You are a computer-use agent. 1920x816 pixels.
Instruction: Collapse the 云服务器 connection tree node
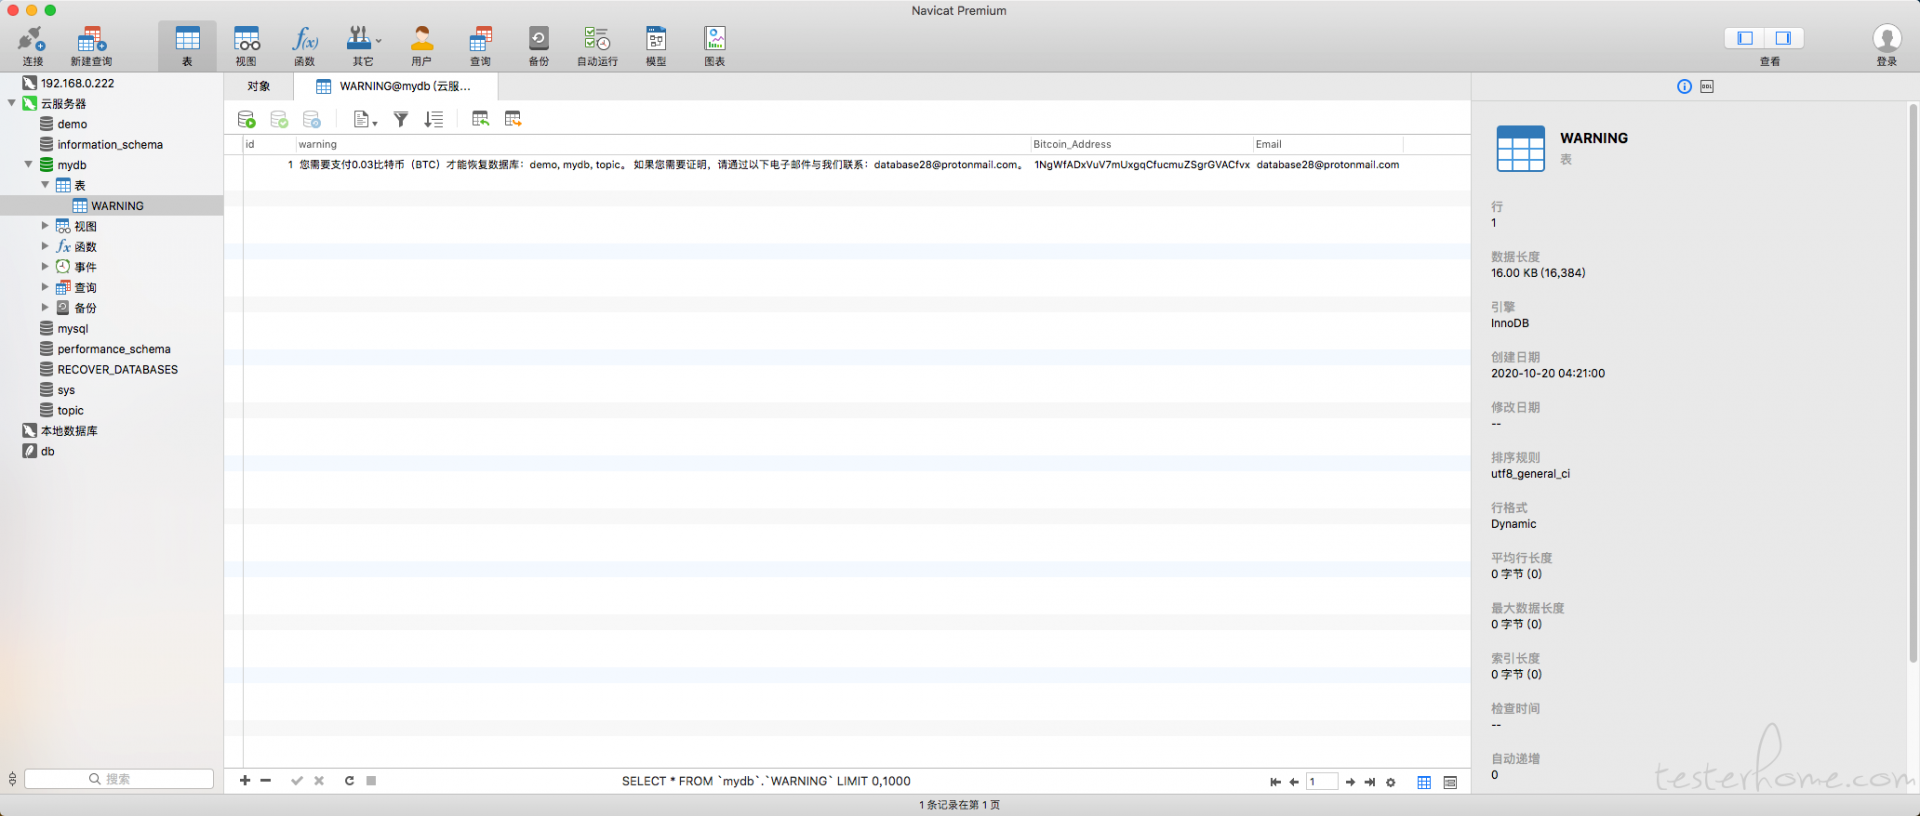coord(12,103)
